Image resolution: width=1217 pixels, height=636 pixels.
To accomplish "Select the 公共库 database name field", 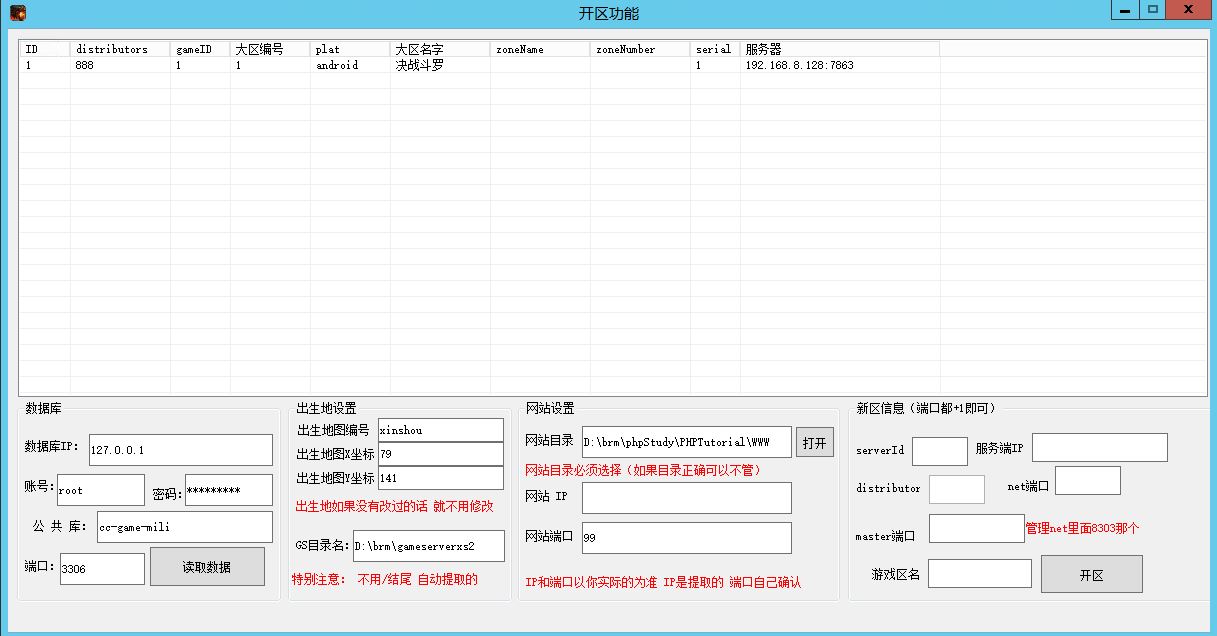I will pos(184,527).
